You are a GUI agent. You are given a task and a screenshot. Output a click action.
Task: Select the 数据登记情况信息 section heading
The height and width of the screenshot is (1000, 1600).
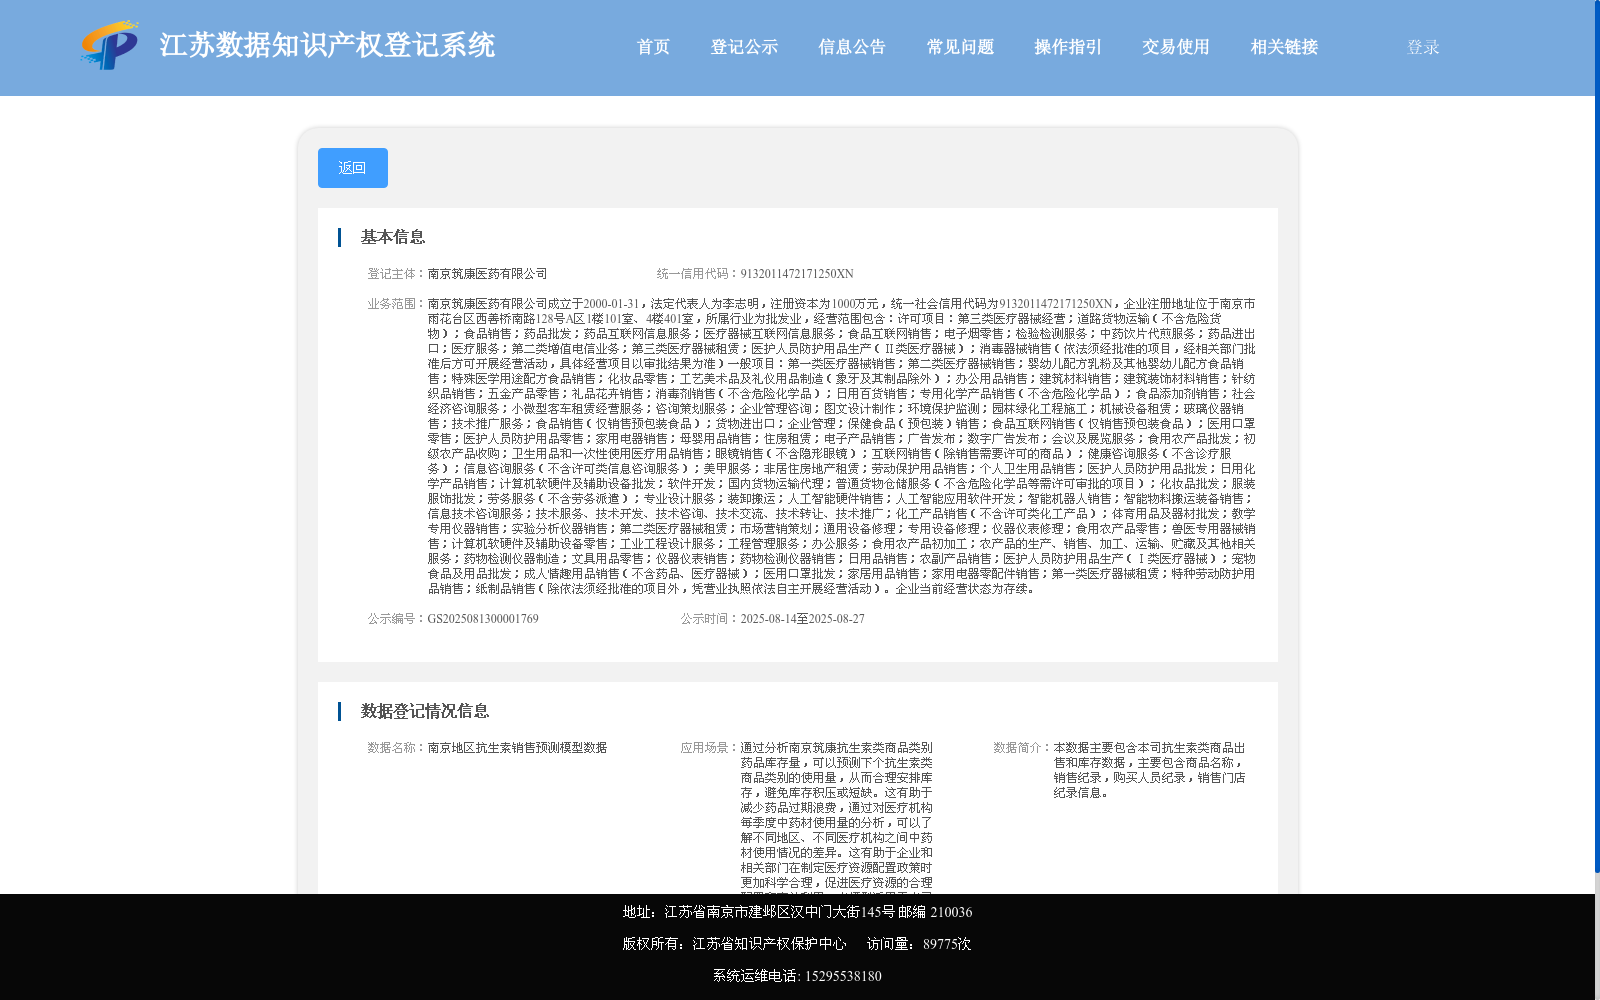coord(425,711)
